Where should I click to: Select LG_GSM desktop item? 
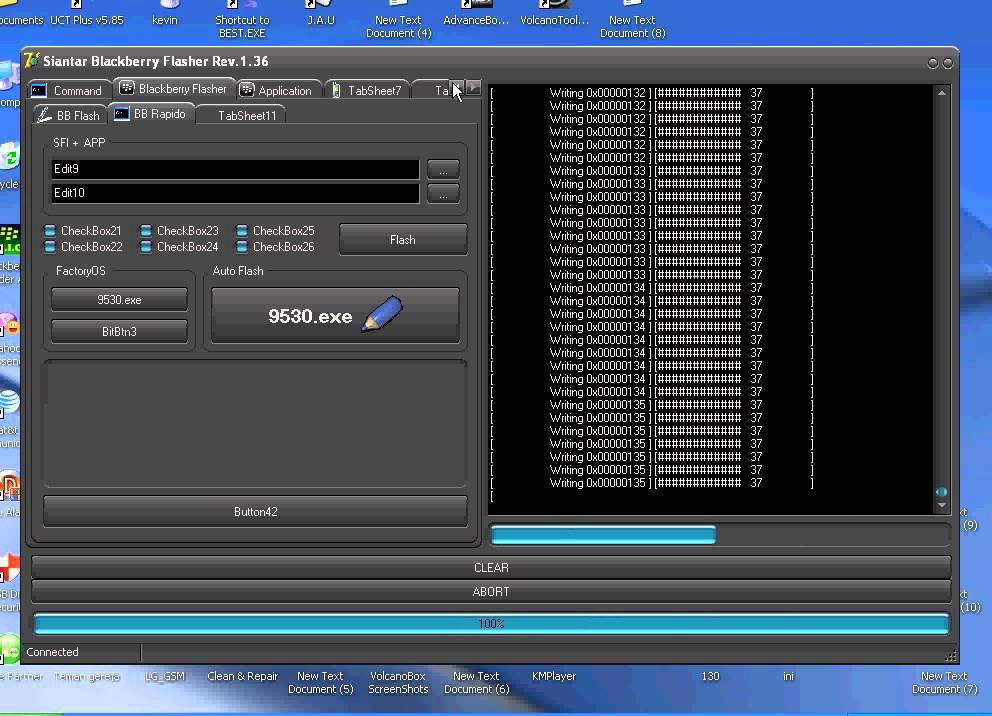[165, 676]
